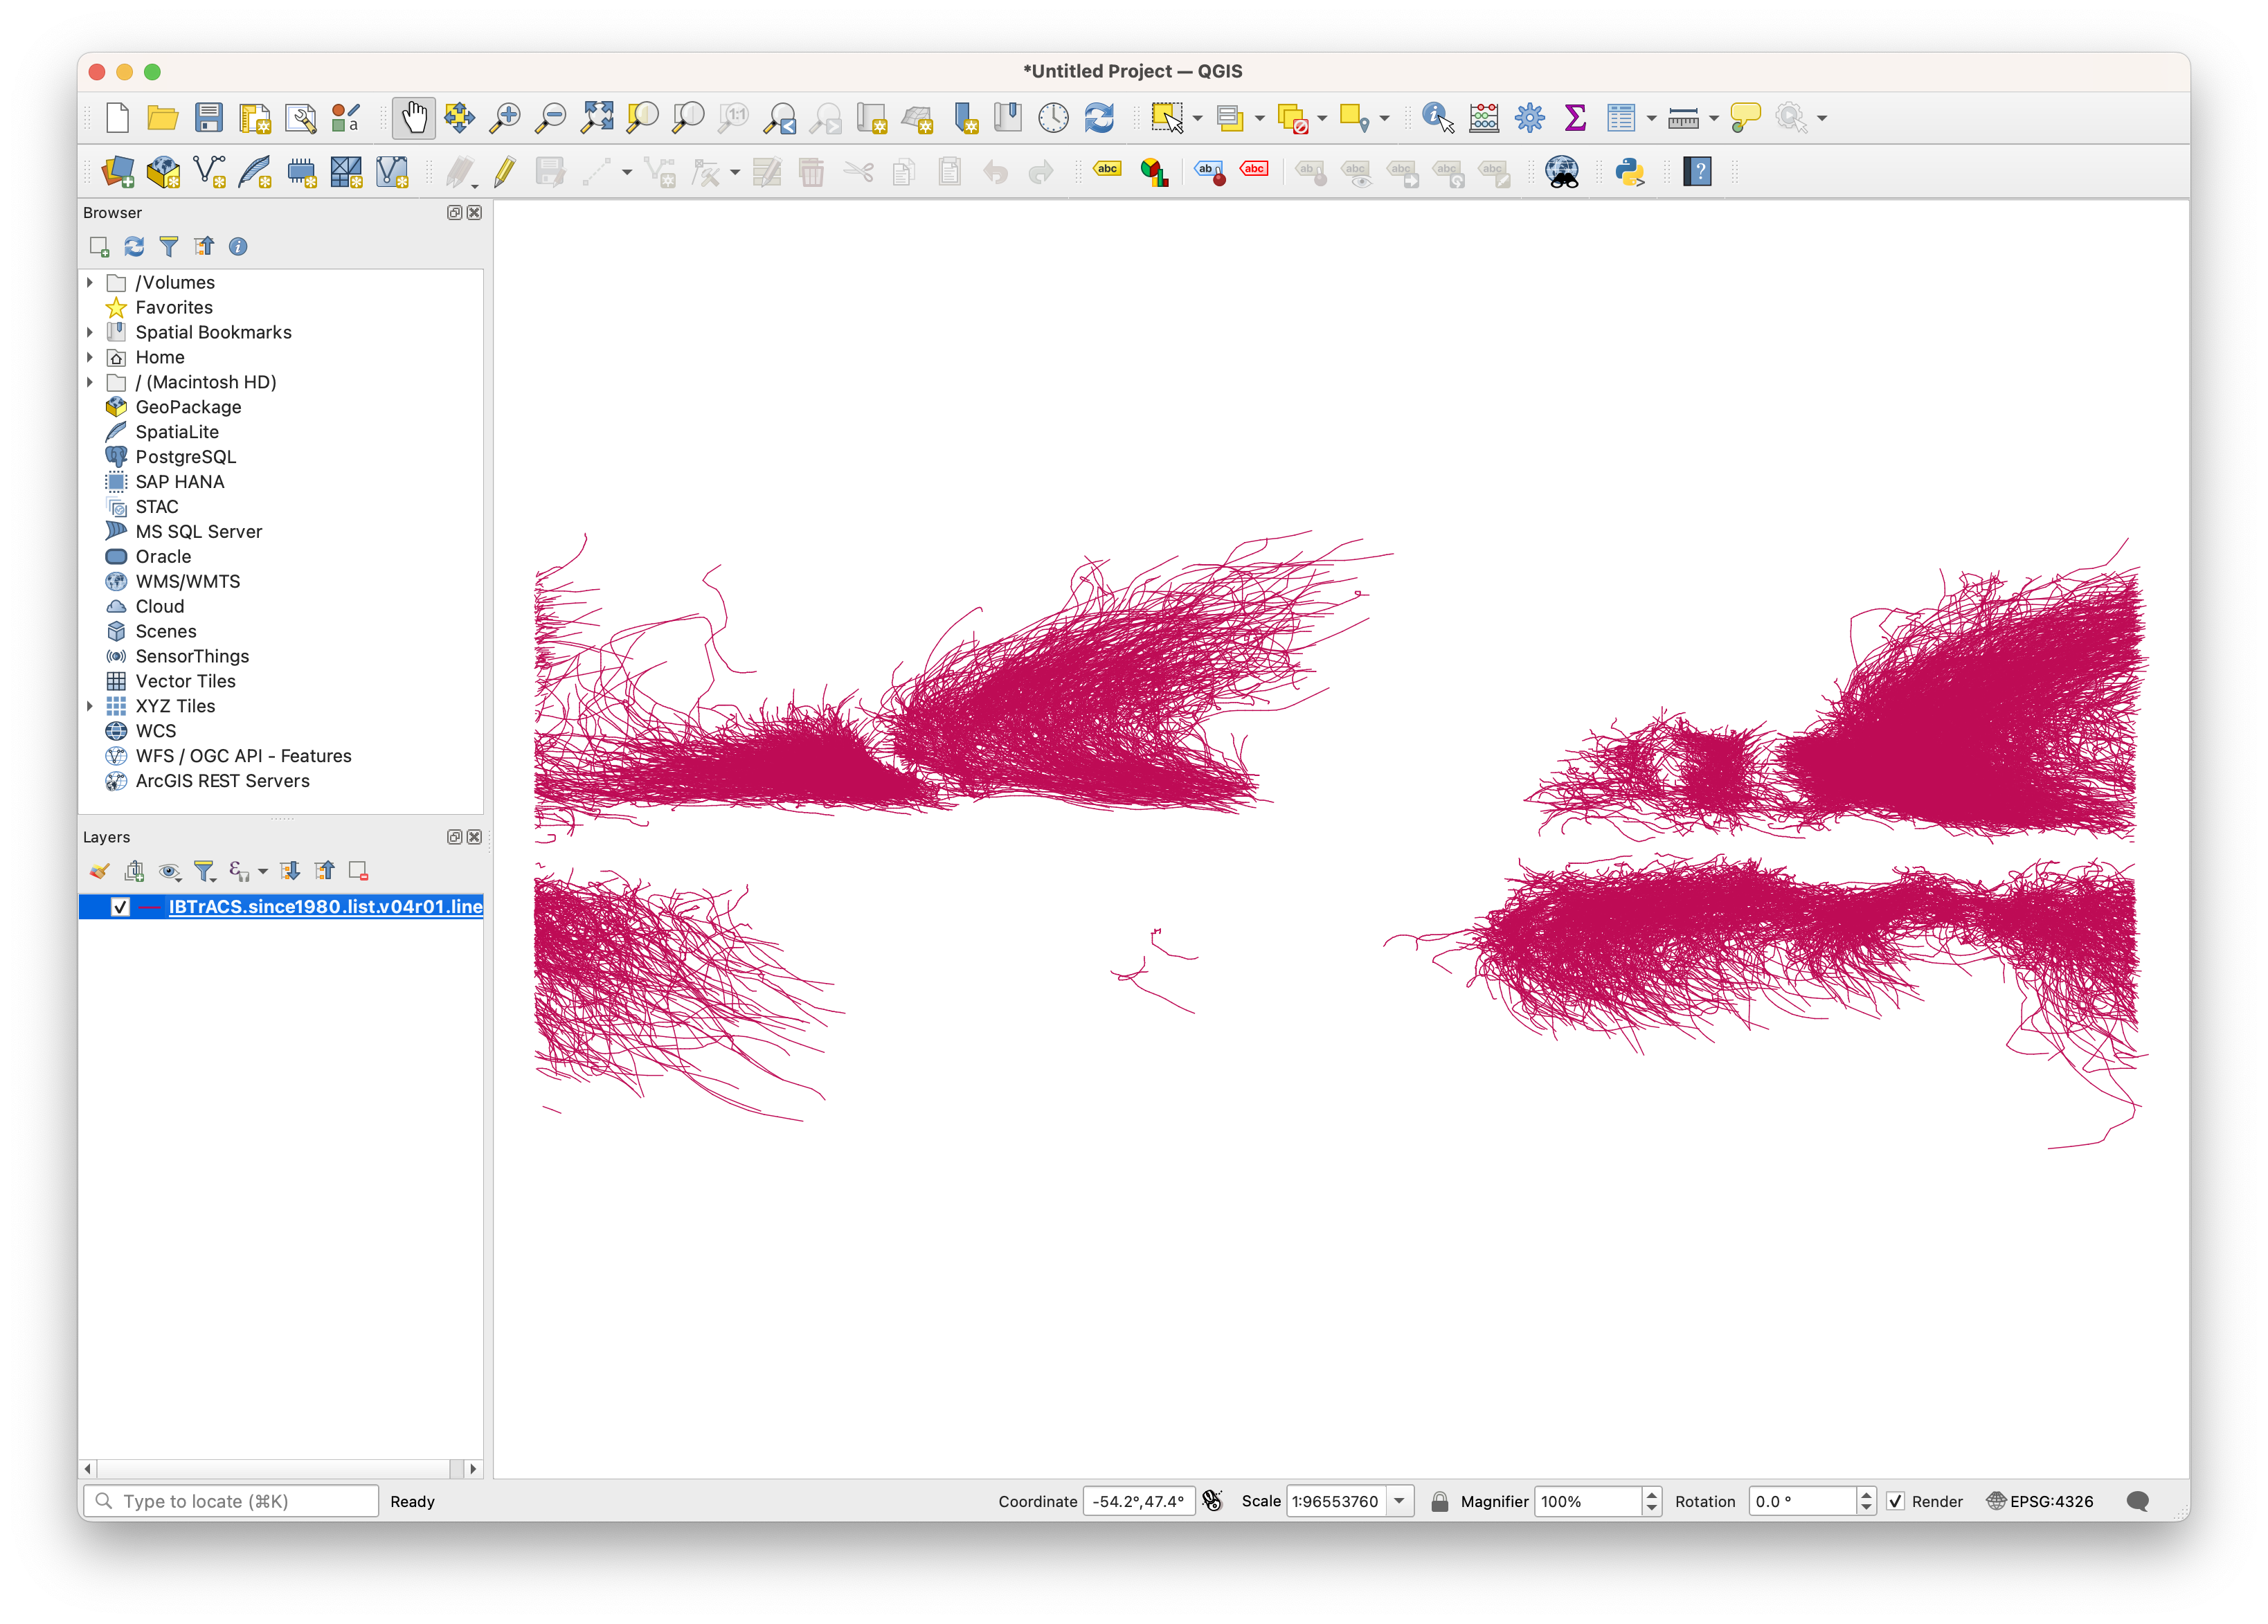Open the Scale dropdown arrow
This screenshot has width=2268, height=1624.
point(1399,1501)
